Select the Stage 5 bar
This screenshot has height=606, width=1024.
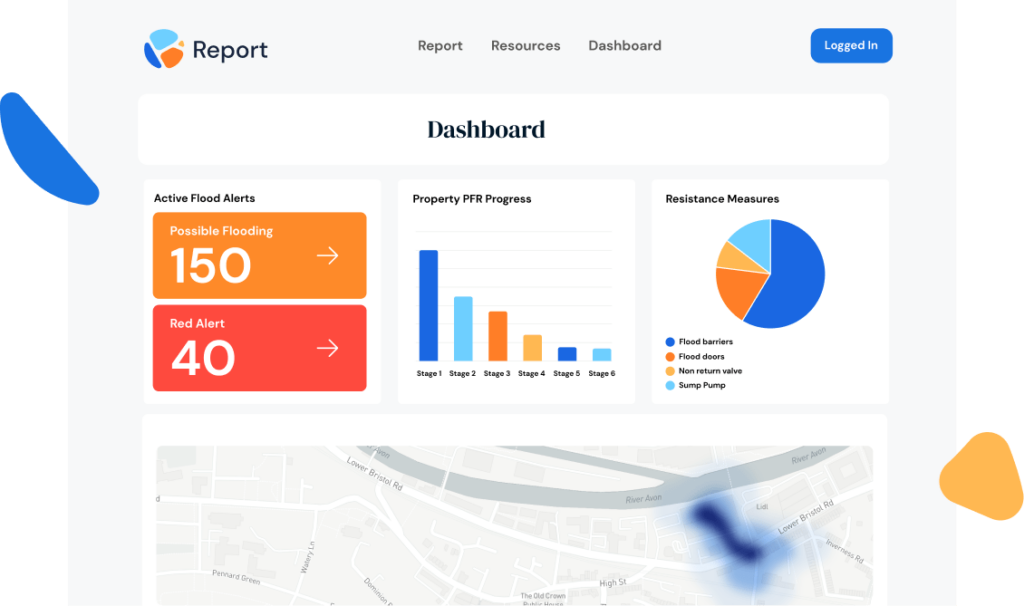click(567, 354)
